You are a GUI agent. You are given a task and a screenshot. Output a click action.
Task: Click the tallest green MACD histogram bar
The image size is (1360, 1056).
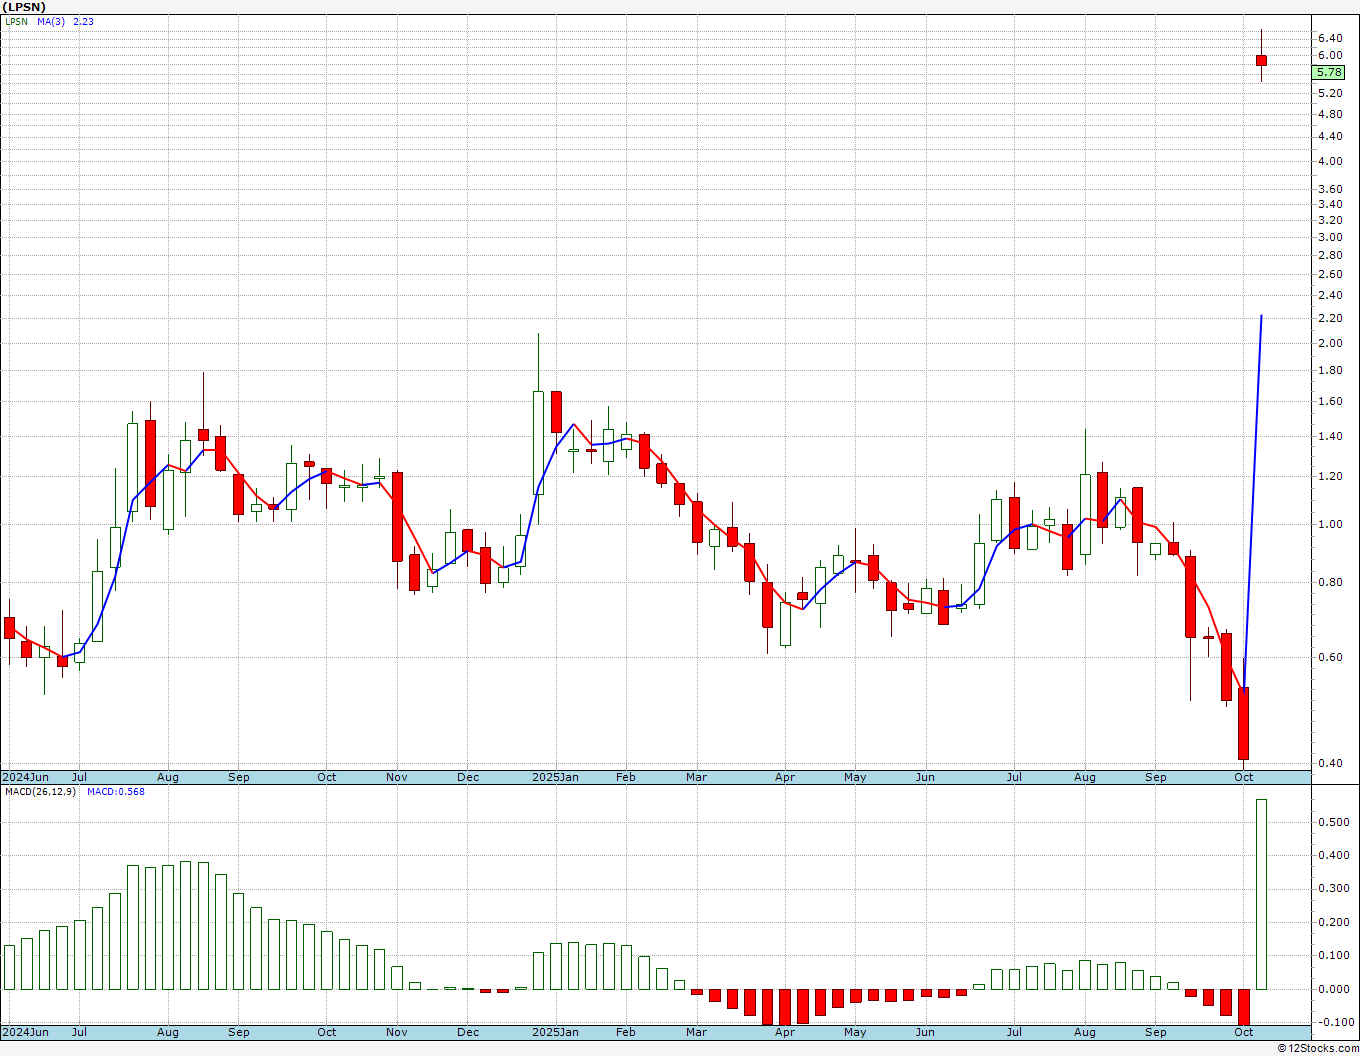[x=1261, y=894]
